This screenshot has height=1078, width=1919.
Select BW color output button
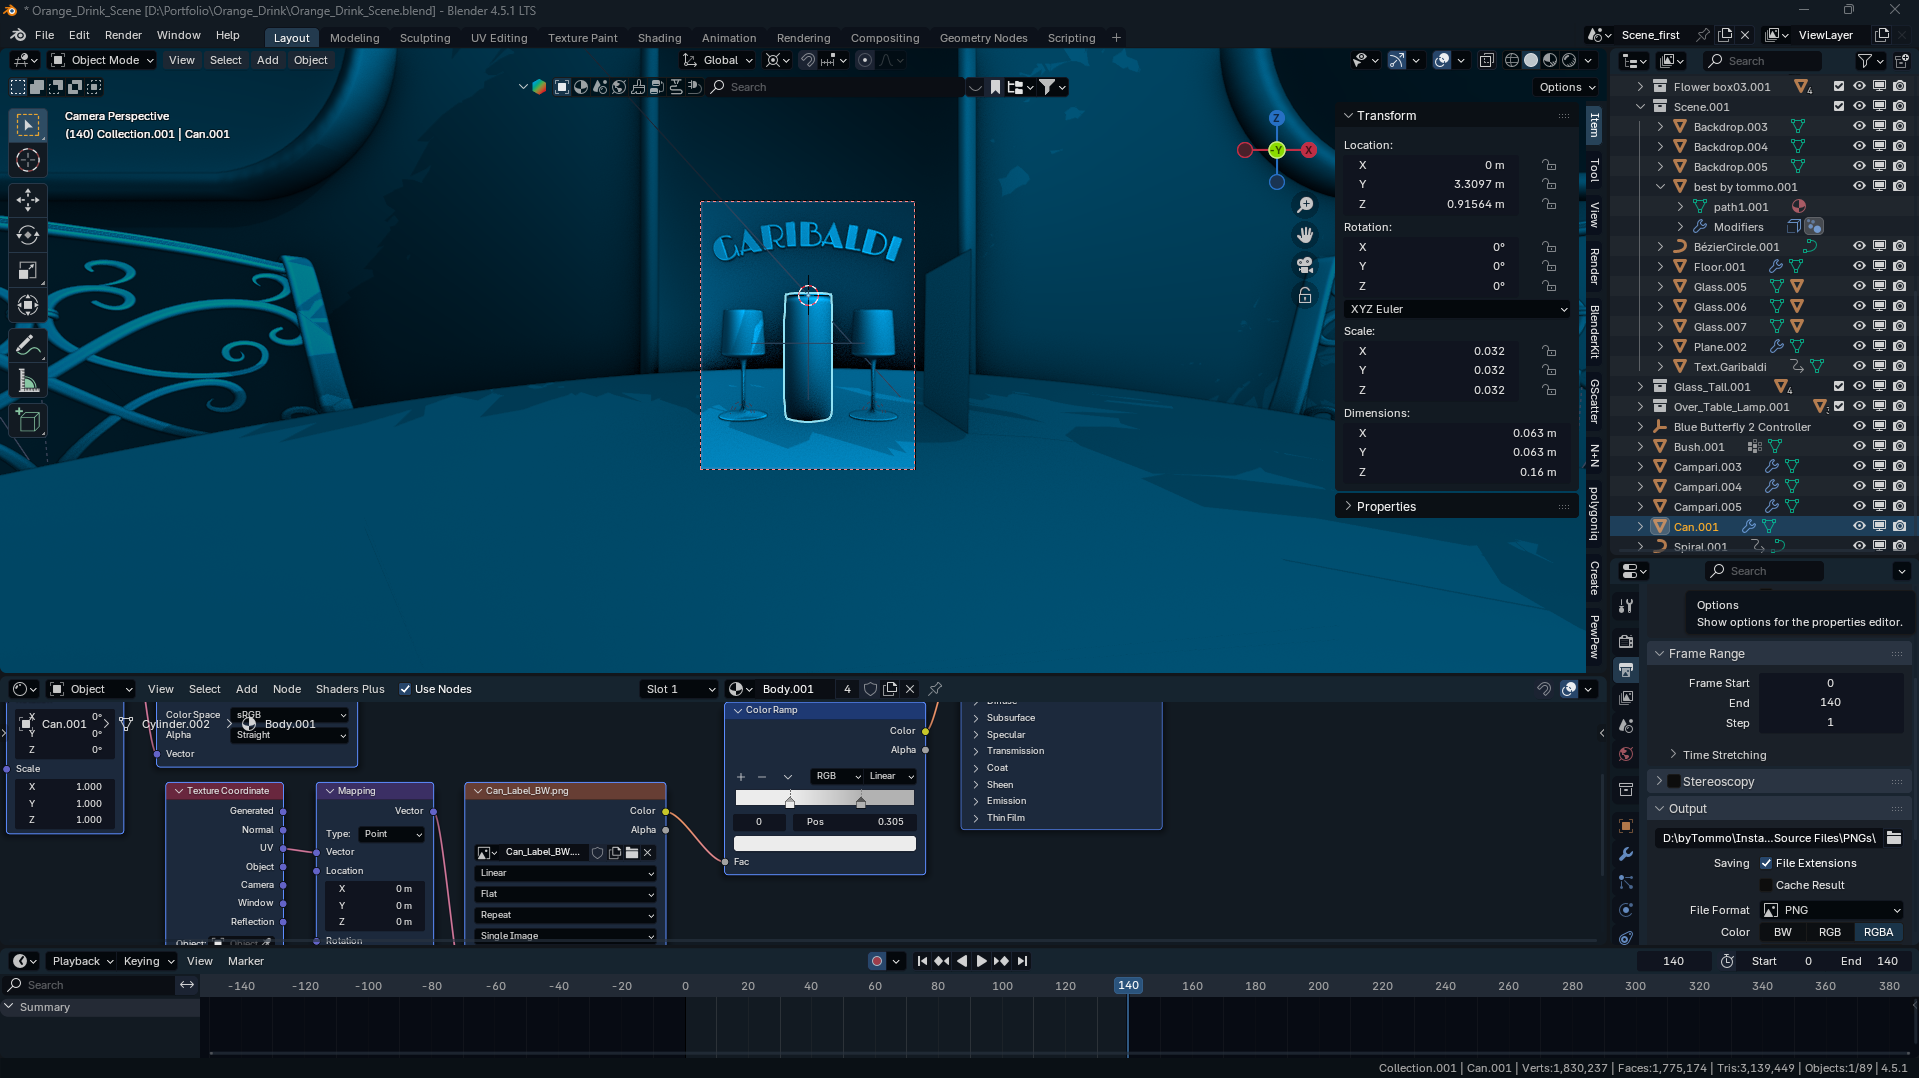[x=1783, y=932]
